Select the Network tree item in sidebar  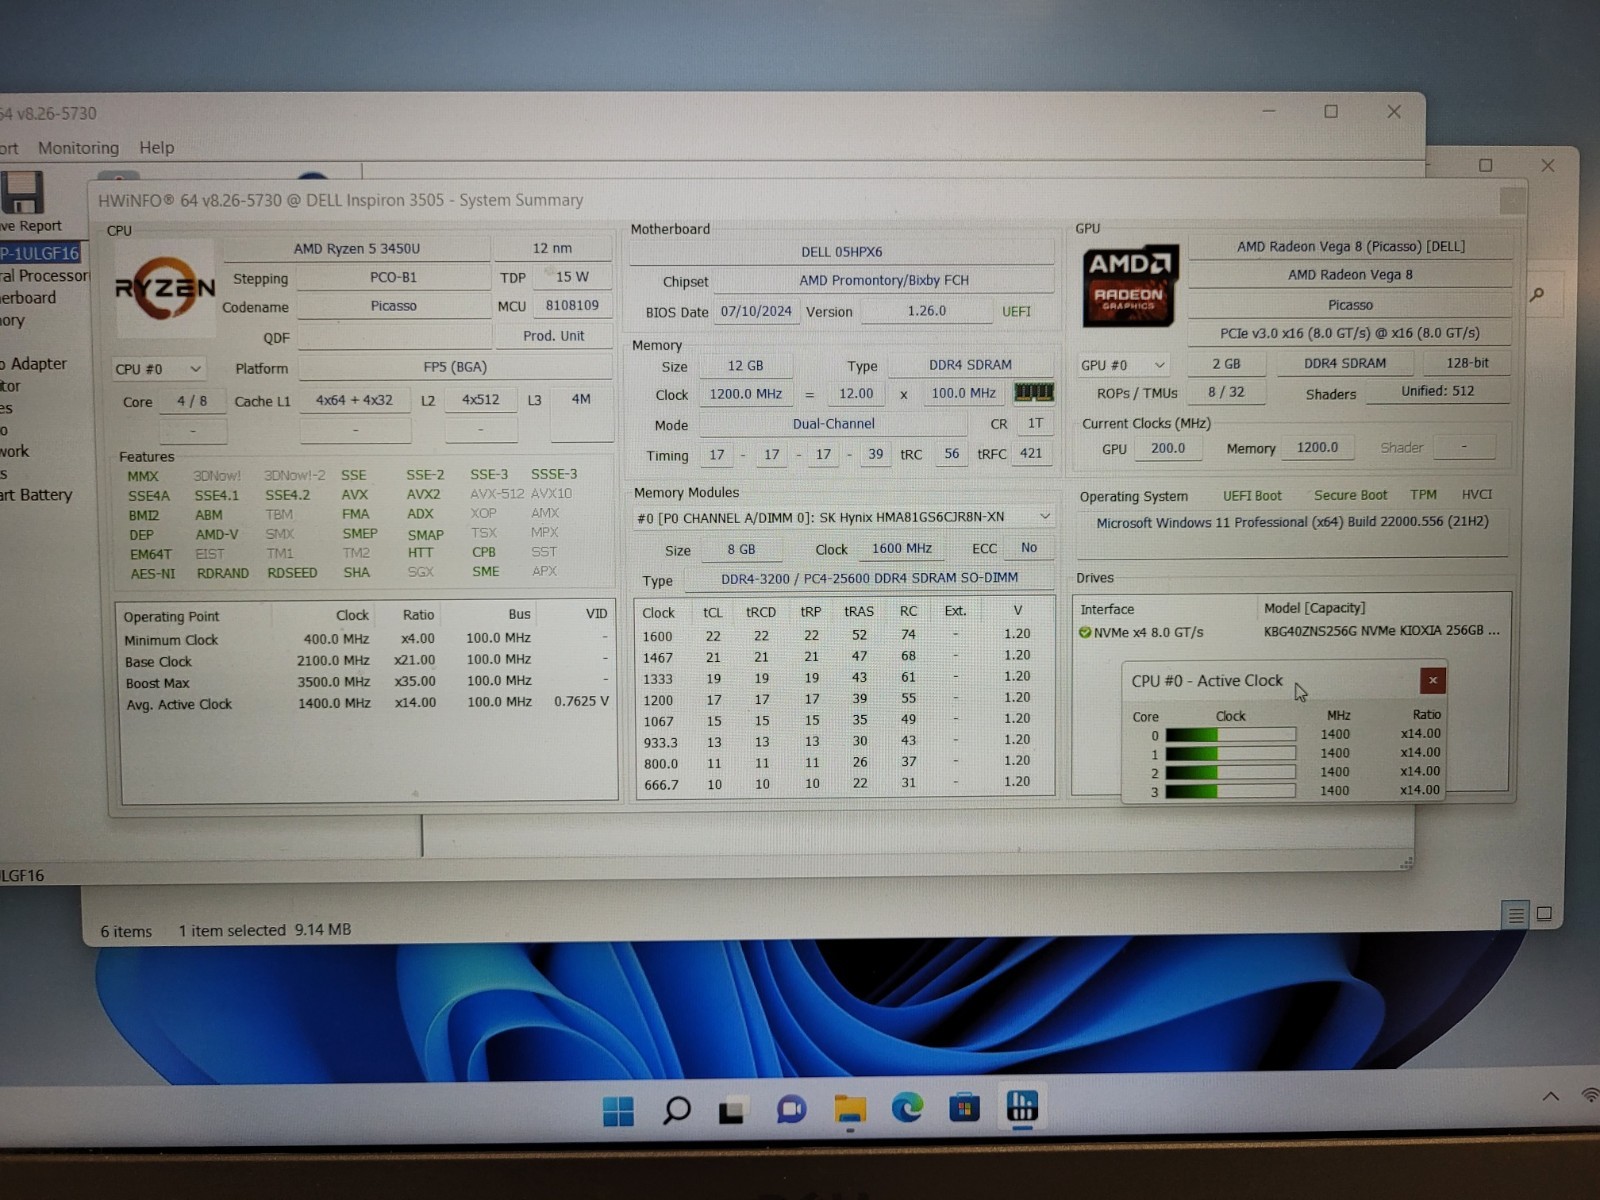point(15,451)
